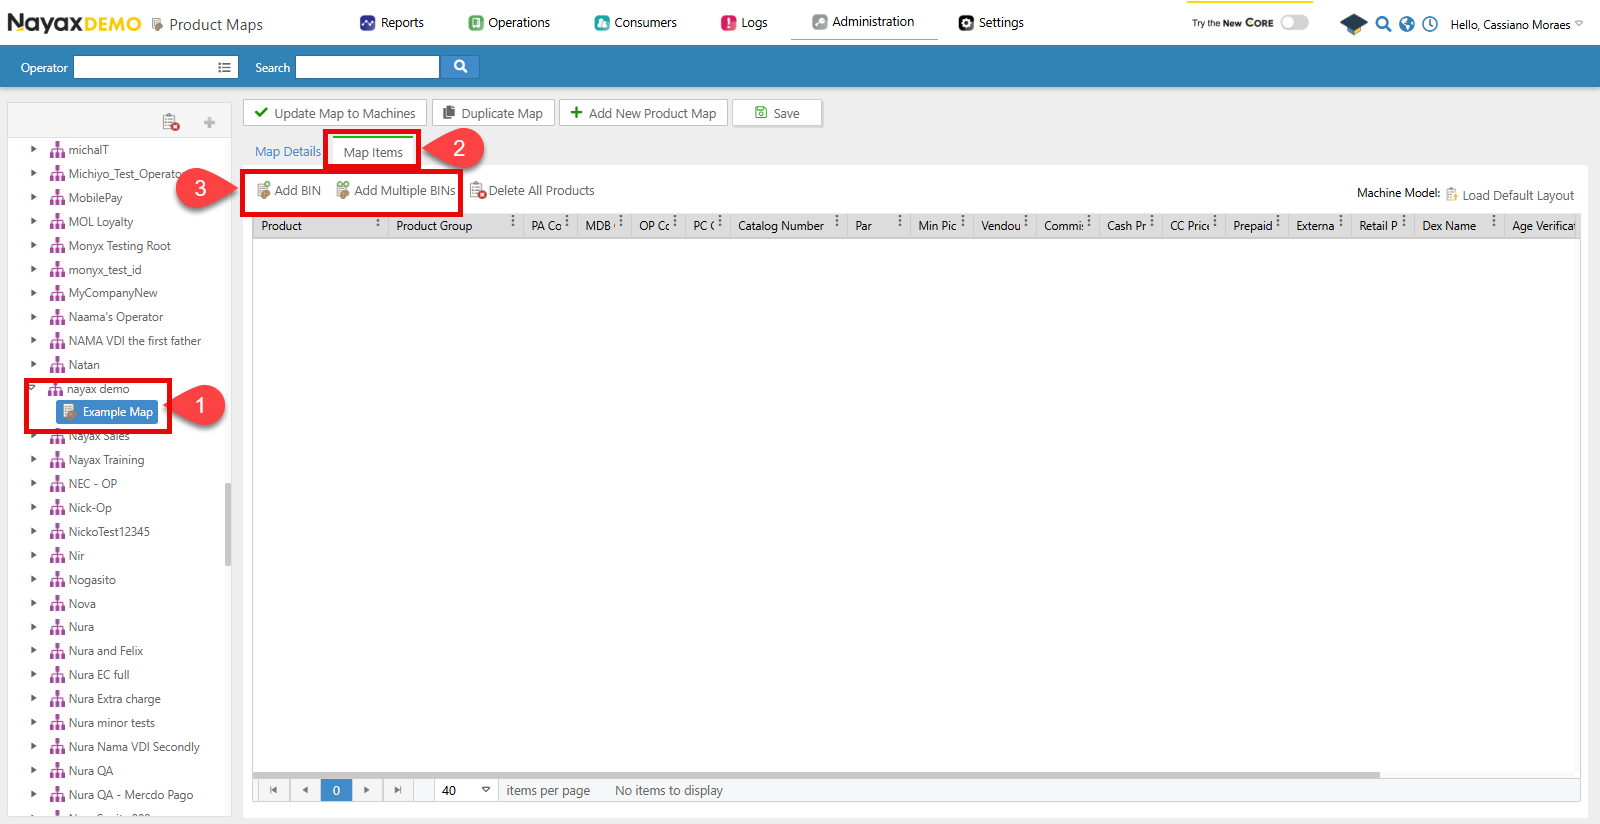Image resolution: width=1600 pixels, height=824 pixels.
Task: Open Product Group column menu dots
Action: click(x=513, y=223)
